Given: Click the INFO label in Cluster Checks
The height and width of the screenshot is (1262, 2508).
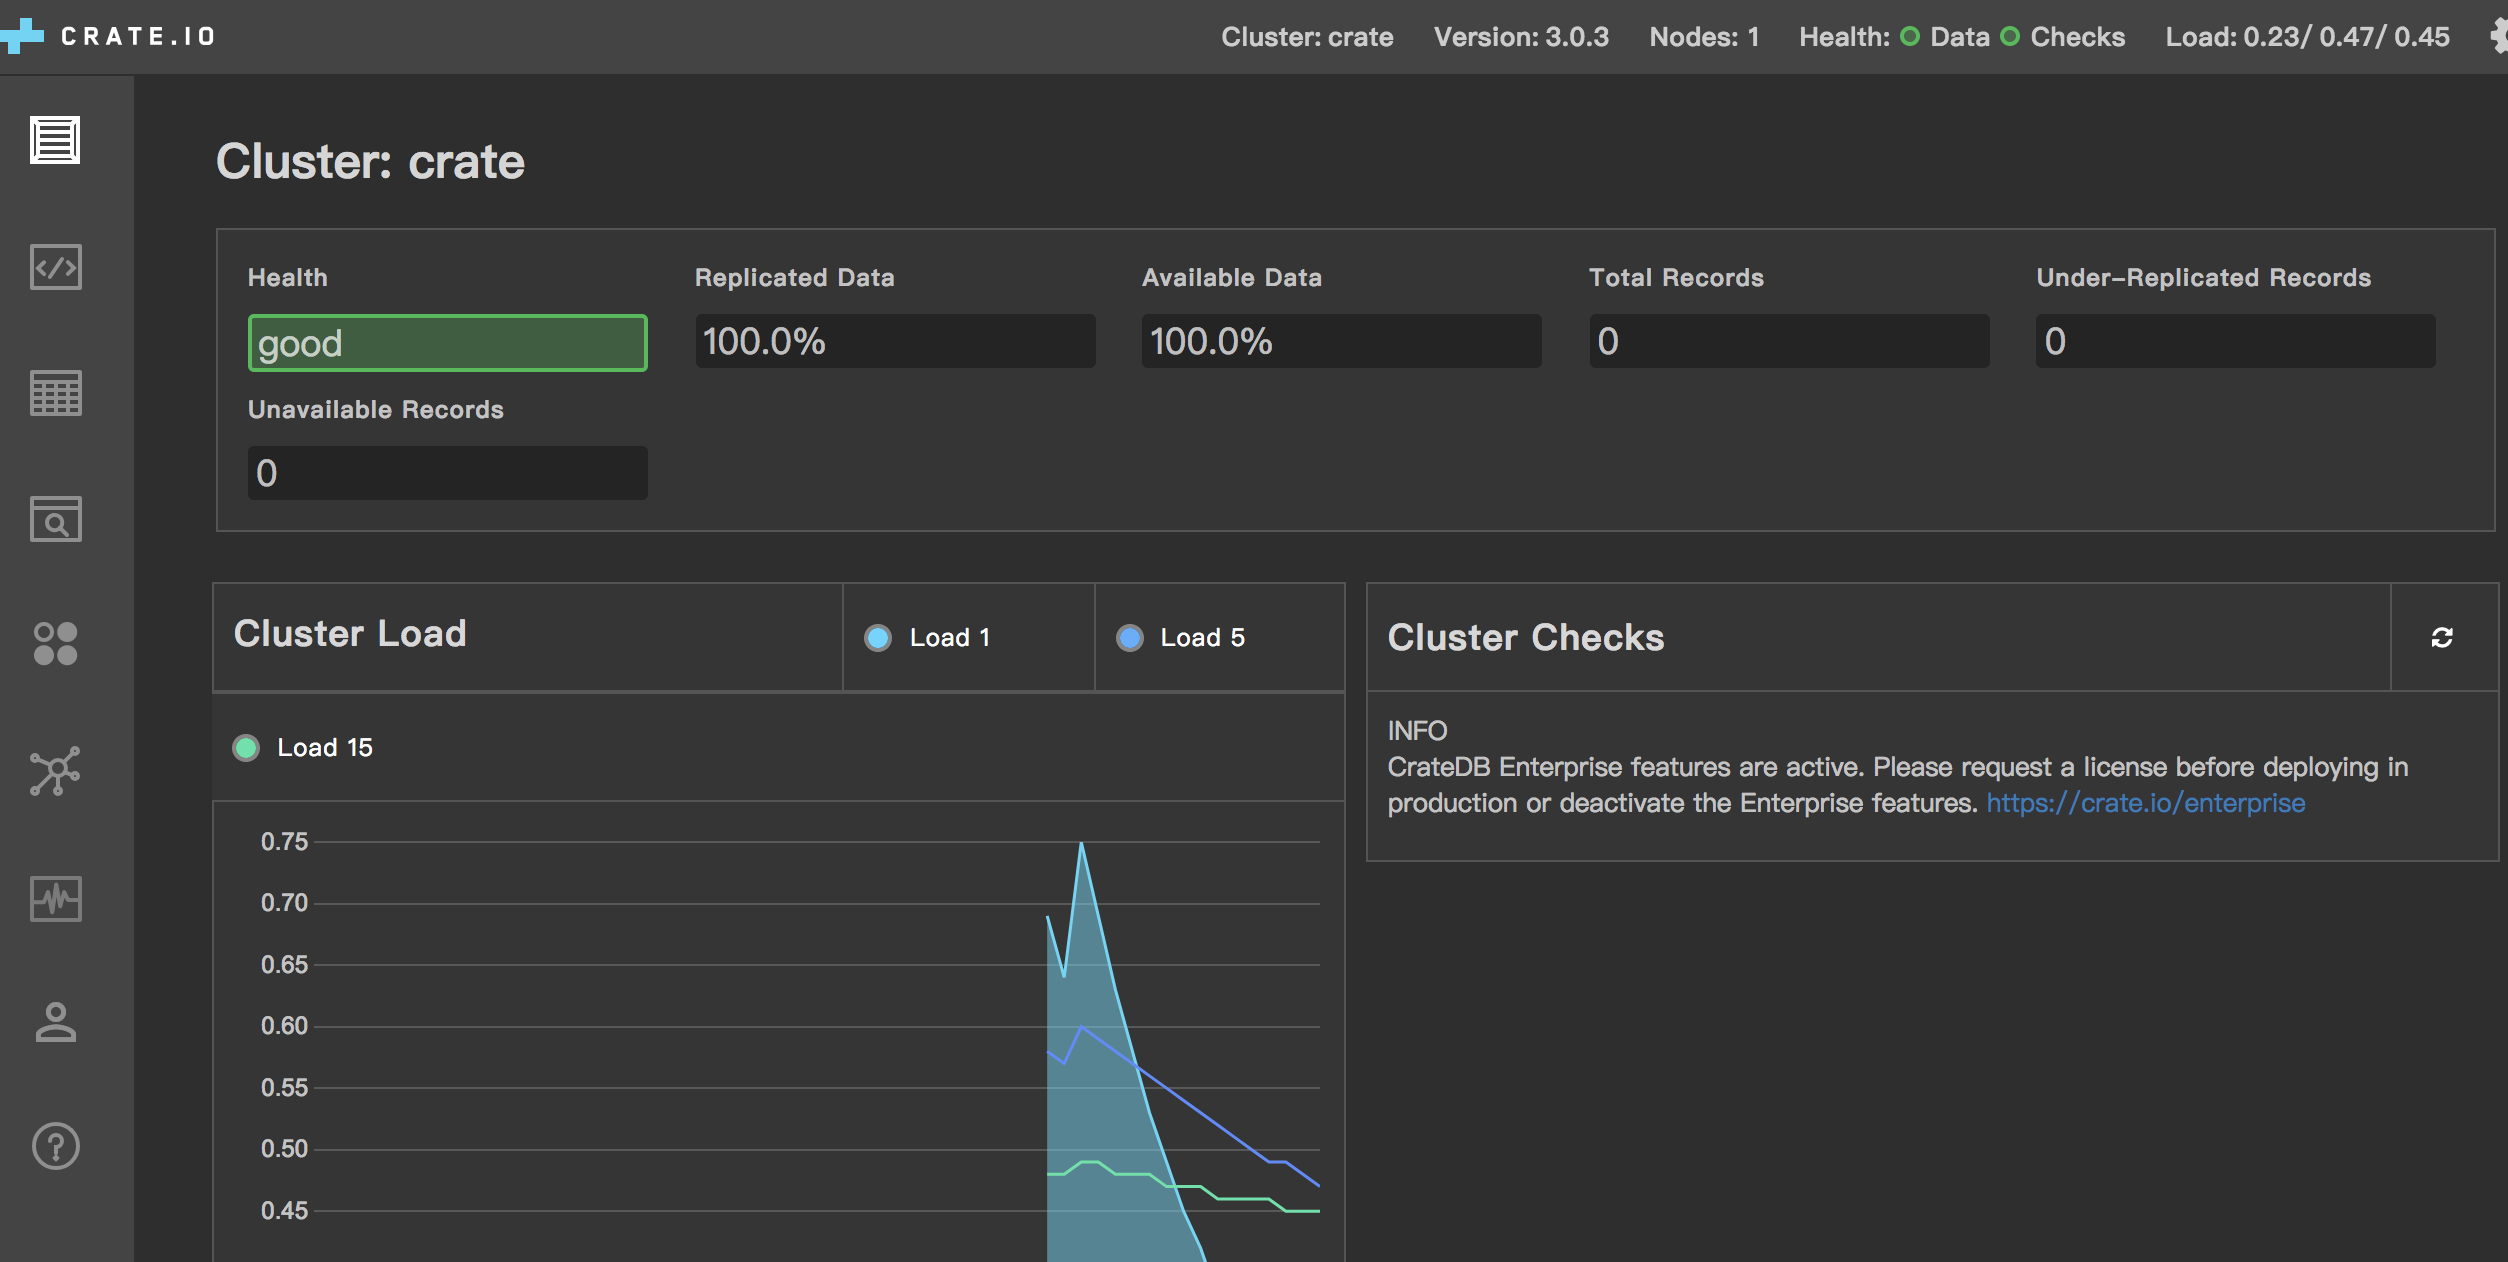Looking at the screenshot, I should click(1417, 731).
